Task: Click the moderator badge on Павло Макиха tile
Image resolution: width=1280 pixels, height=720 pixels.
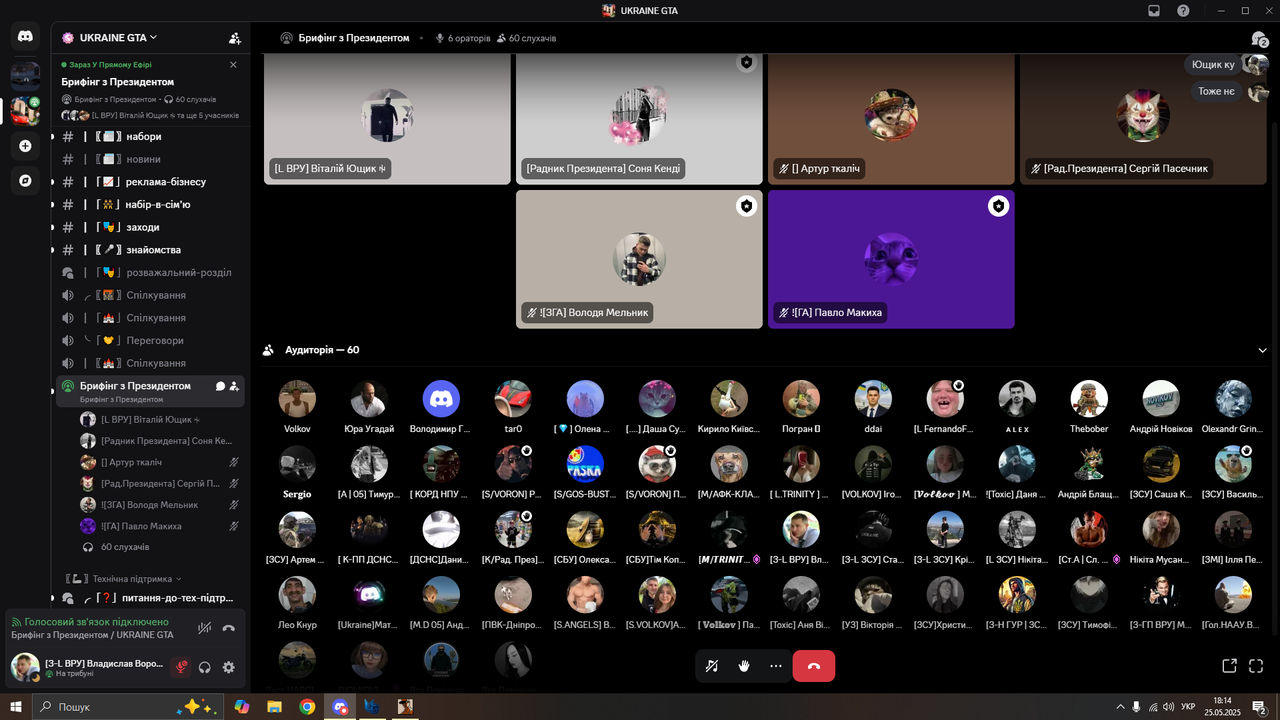Action: tap(998, 206)
